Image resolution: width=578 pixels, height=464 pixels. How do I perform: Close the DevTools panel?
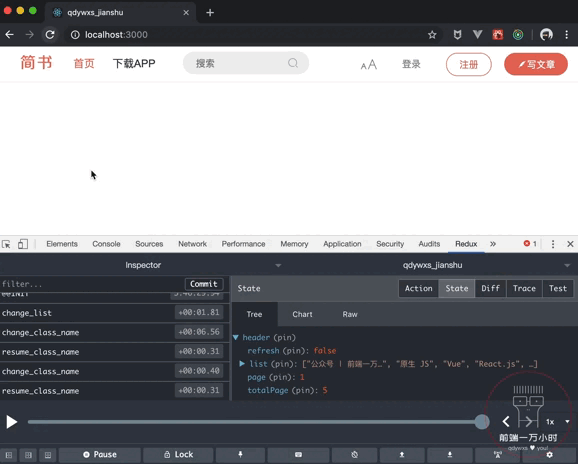pos(570,244)
